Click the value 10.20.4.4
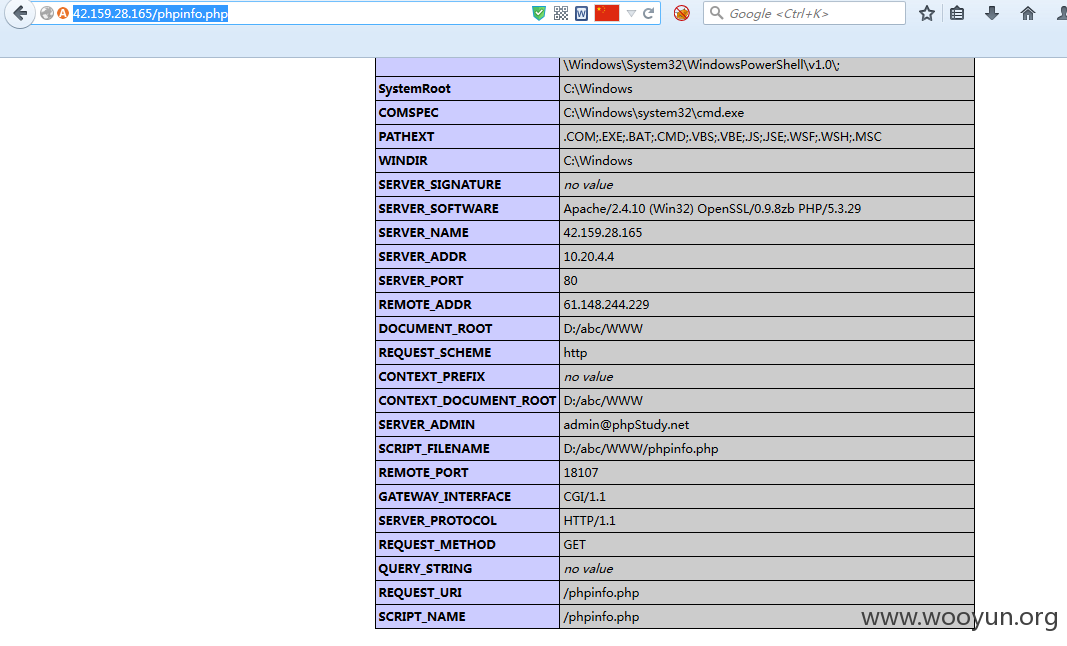Screen dimensions: 1067x646 coord(589,257)
